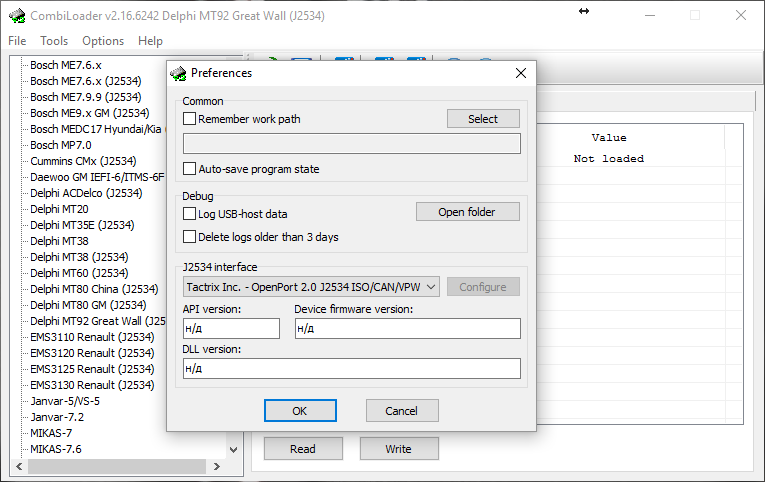Click the CombiLoader app icon in title bar
The height and width of the screenshot is (482, 765).
click(x=17, y=16)
